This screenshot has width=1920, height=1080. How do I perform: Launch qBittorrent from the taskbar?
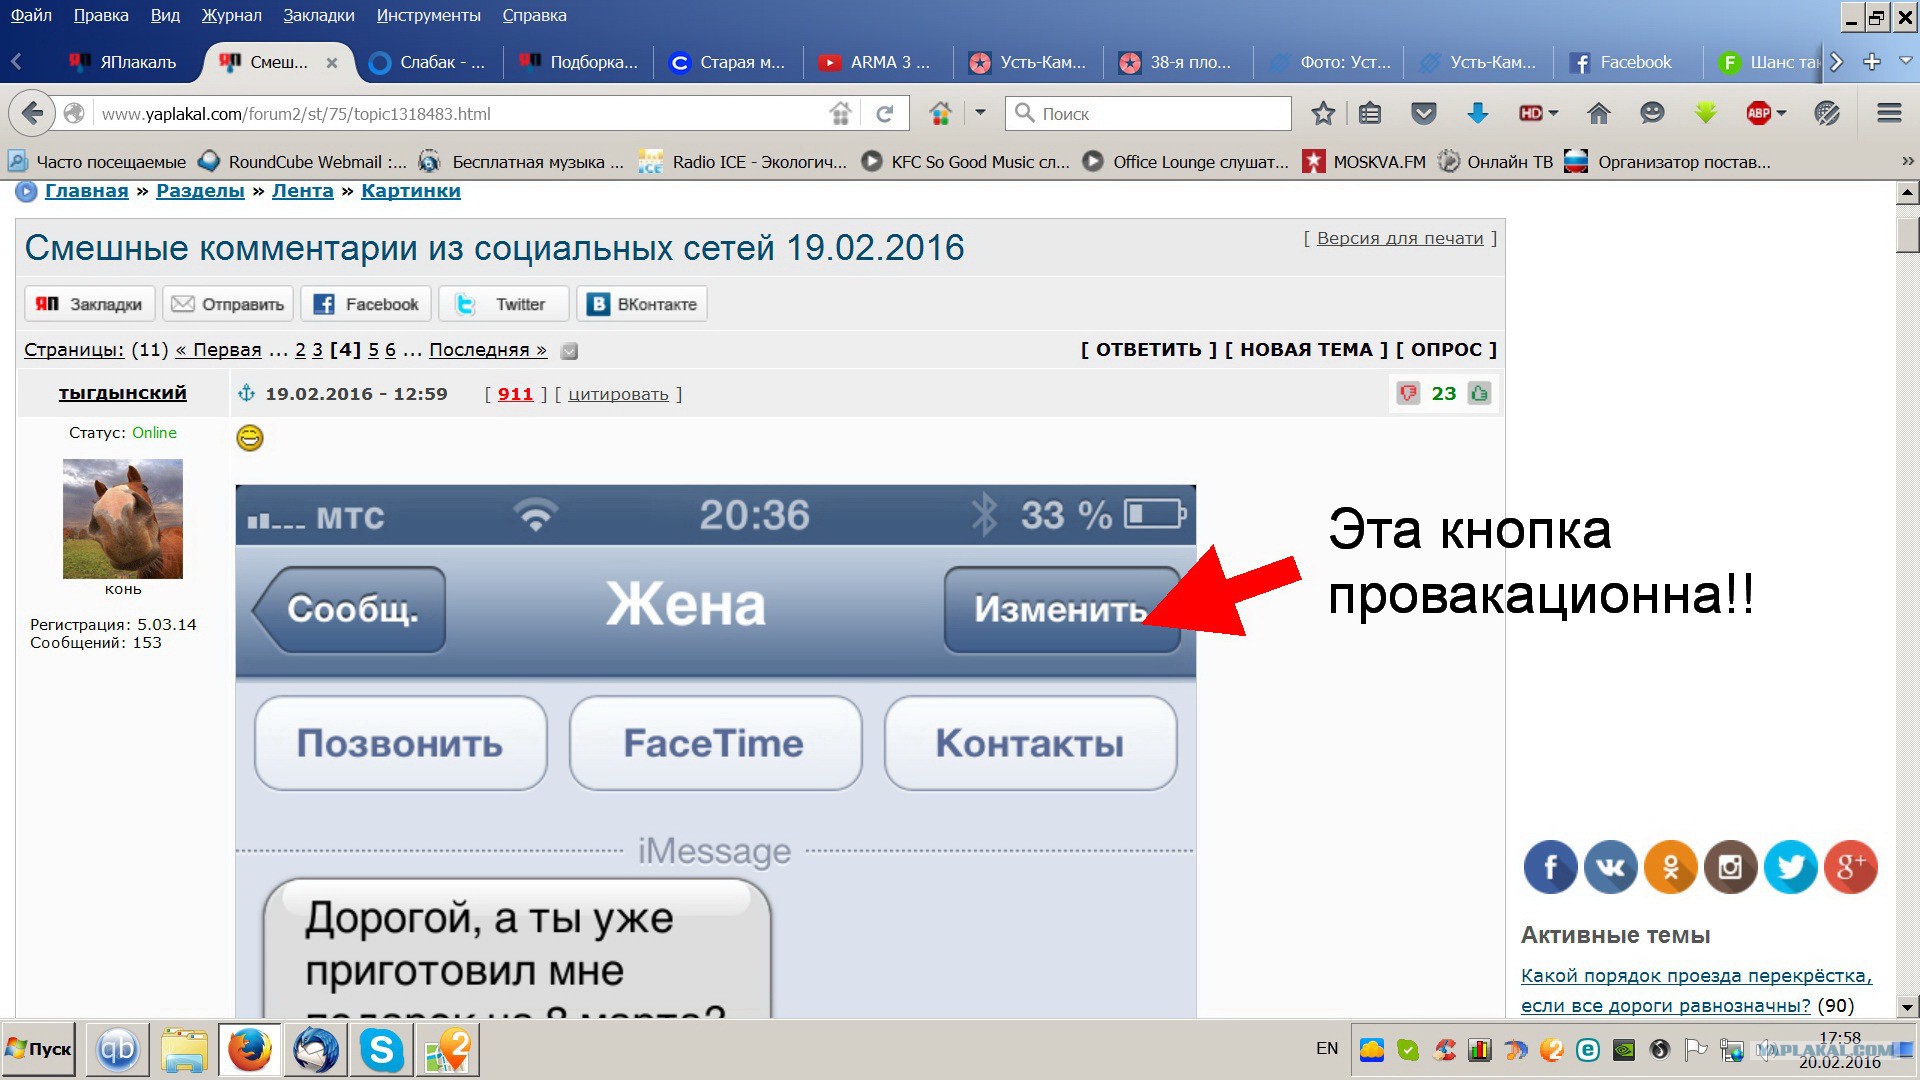point(117,1050)
